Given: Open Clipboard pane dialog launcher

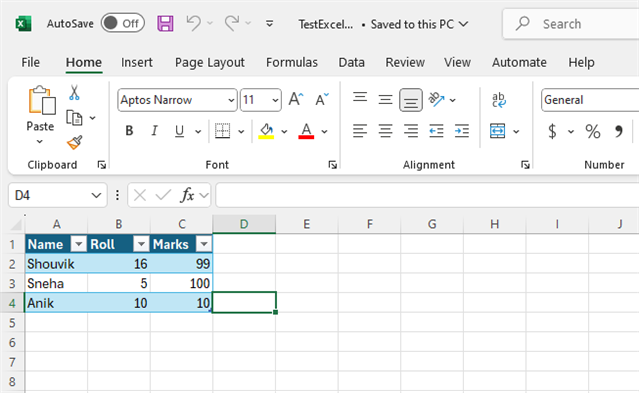Looking at the screenshot, I should click(101, 165).
